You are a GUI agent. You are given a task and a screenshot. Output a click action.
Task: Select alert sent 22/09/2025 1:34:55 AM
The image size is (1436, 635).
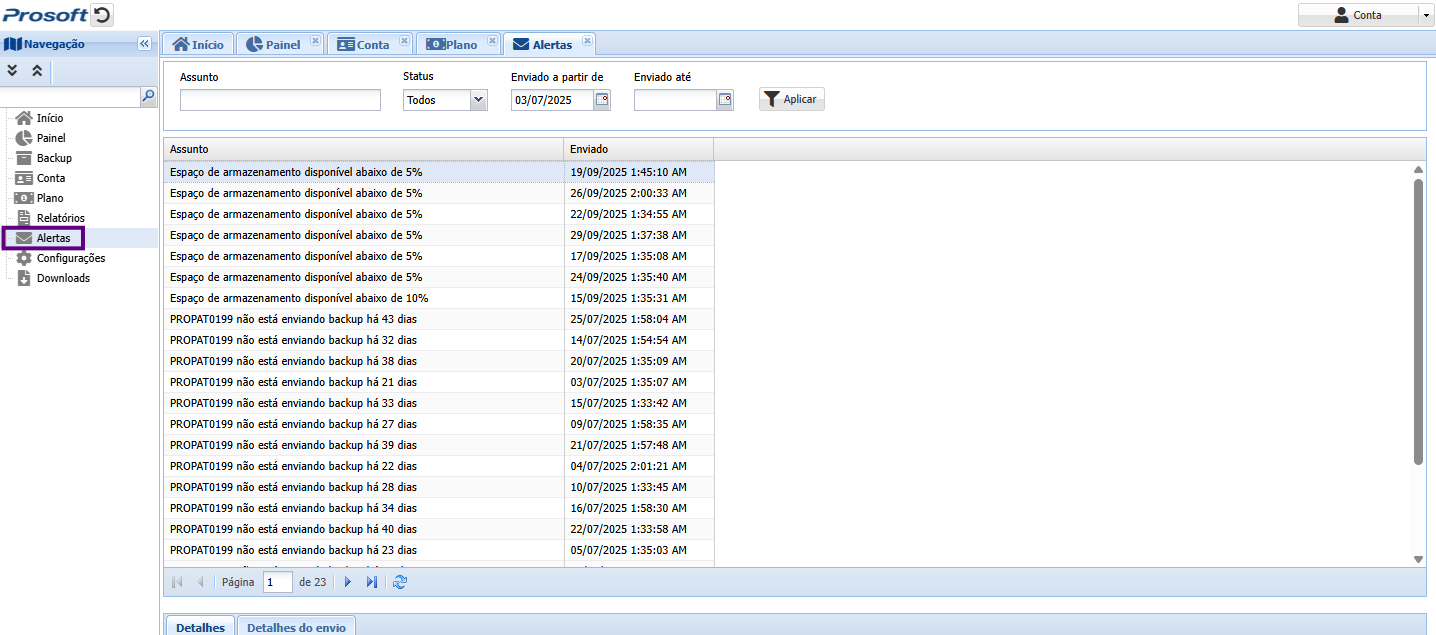point(439,214)
